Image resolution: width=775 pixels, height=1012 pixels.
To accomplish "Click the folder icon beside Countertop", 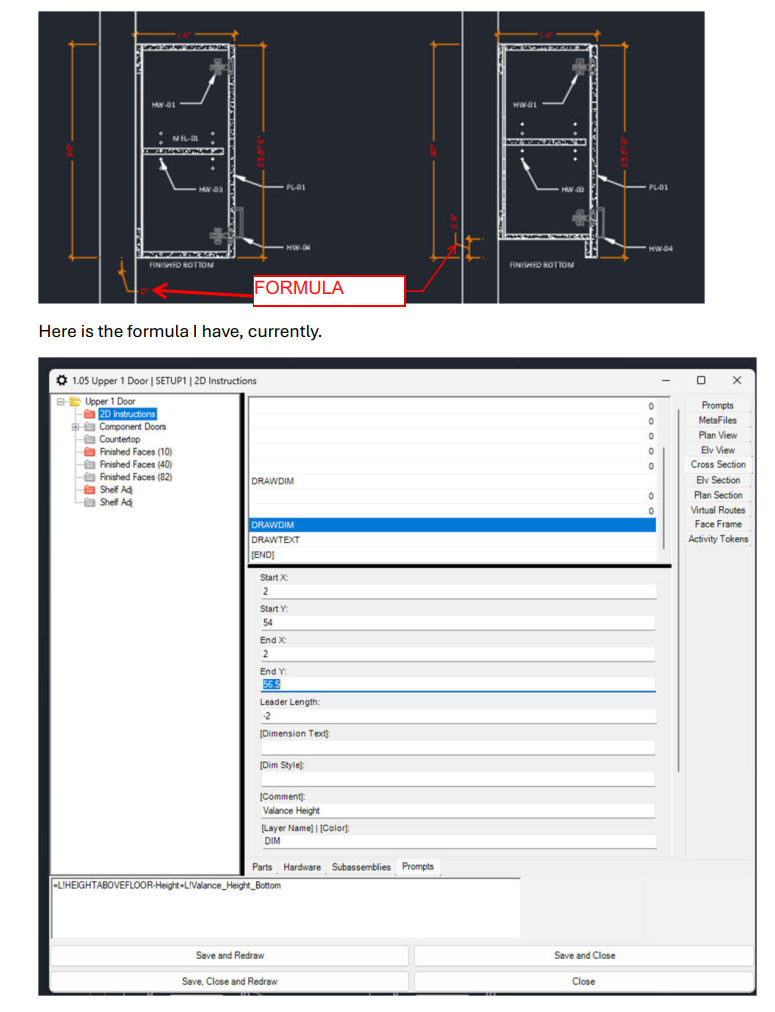I will (90, 440).
